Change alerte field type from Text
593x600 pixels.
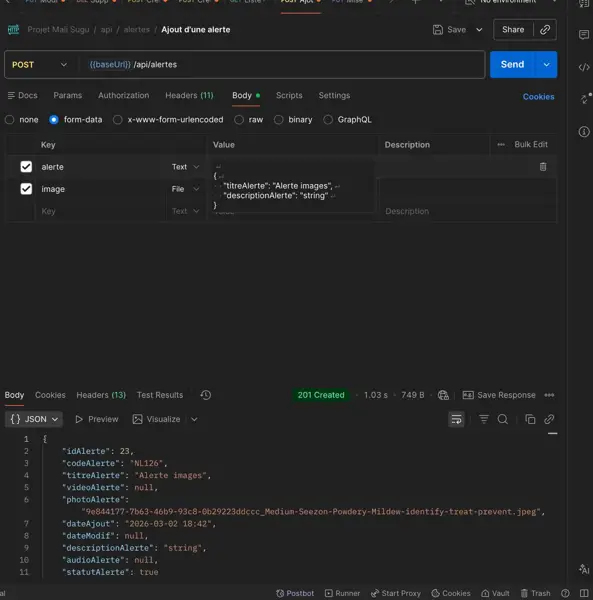point(185,167)
